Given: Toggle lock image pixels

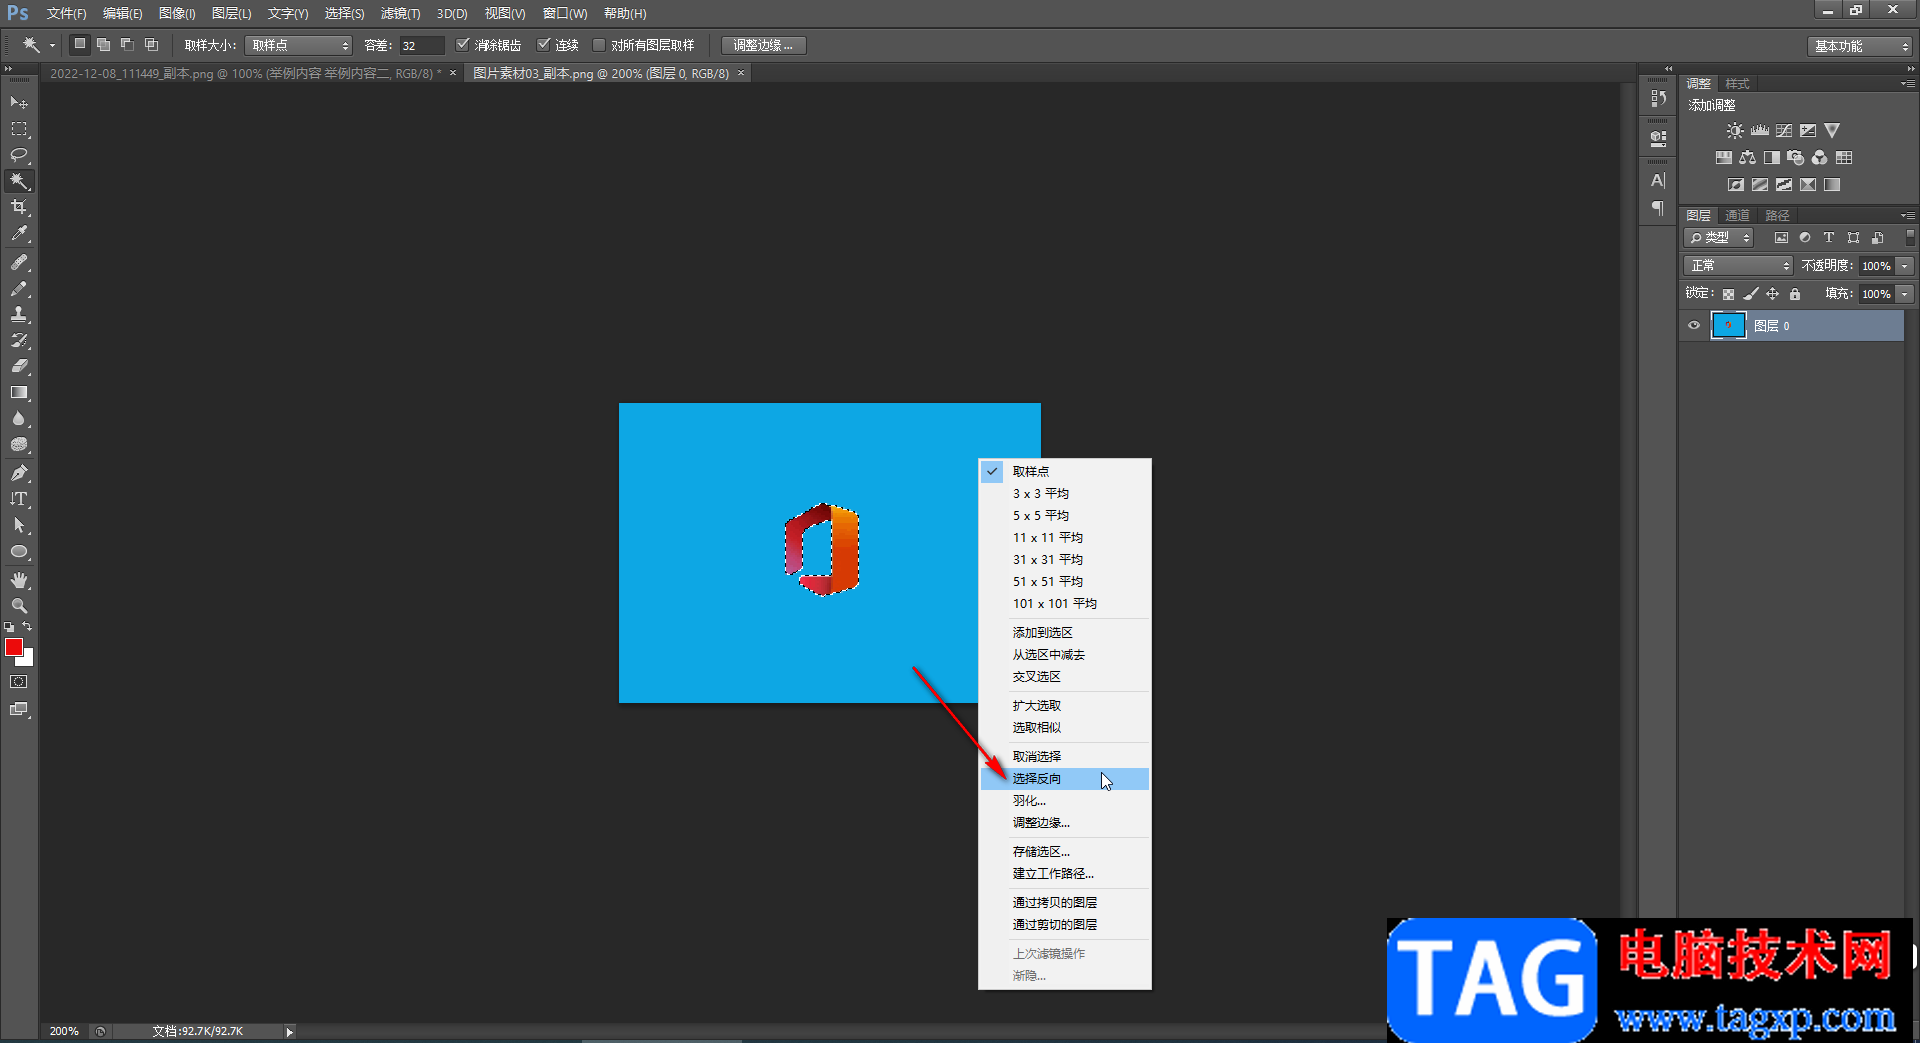Looking at the screenshot, I should point(1750,294).
